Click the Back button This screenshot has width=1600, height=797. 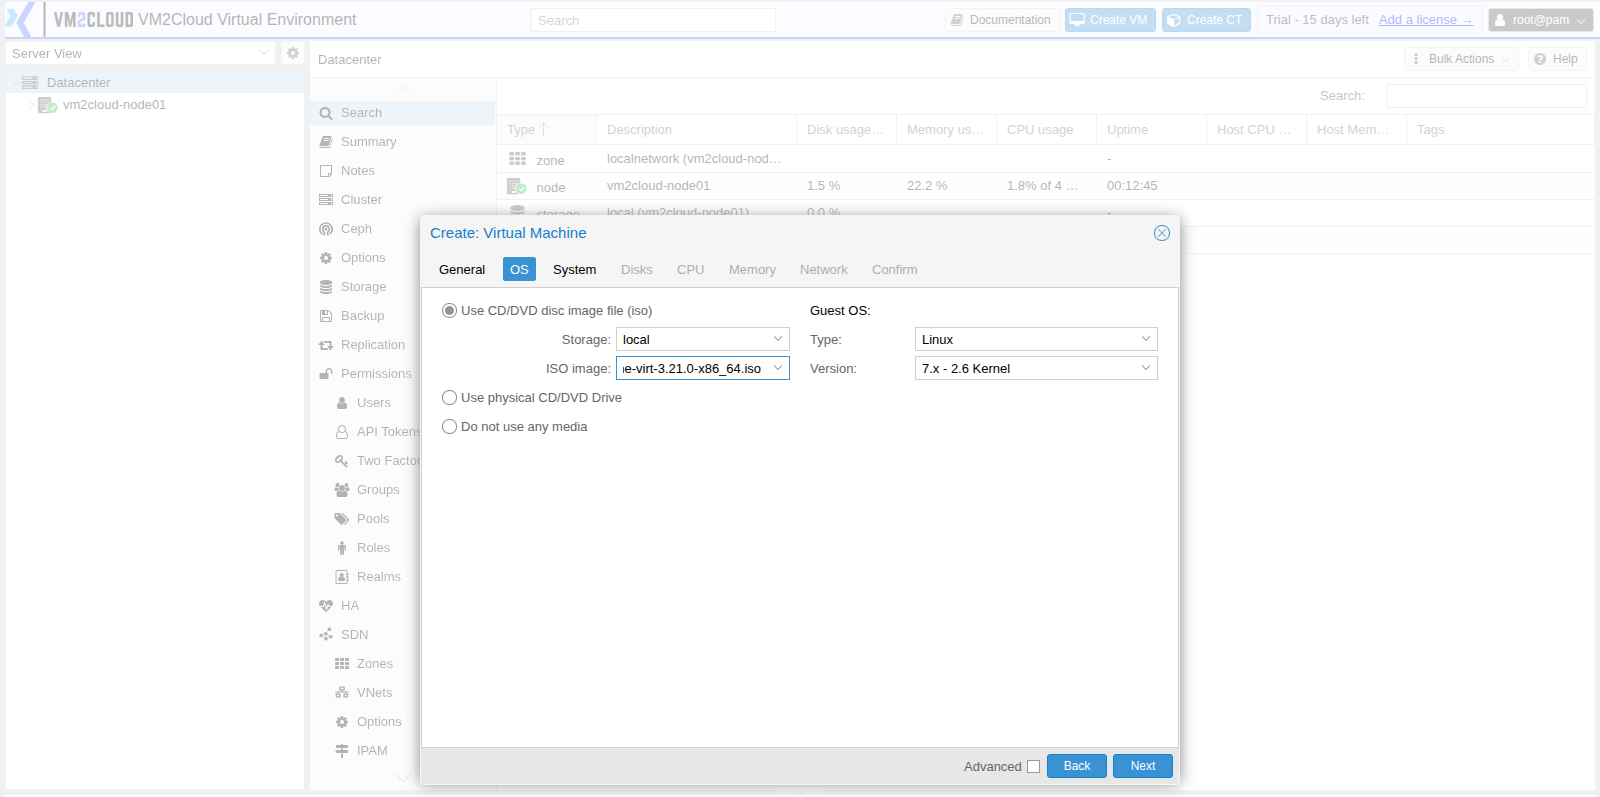pyautogui.click(x=1077, y=766)
